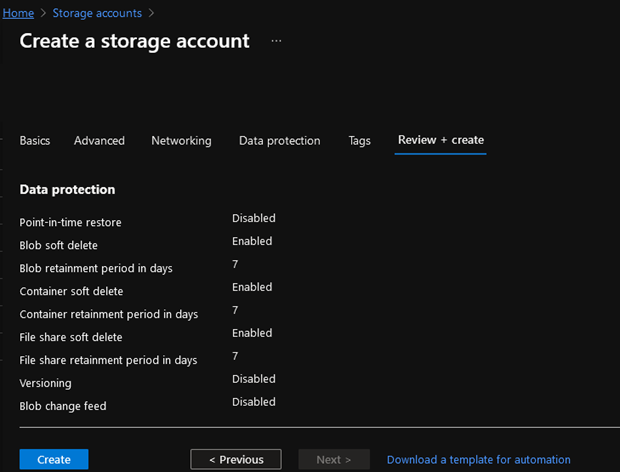The height and width of the screenshot is (472, 620).
Task: Click the Container soft delete label
Action: (x=71, y=291)
